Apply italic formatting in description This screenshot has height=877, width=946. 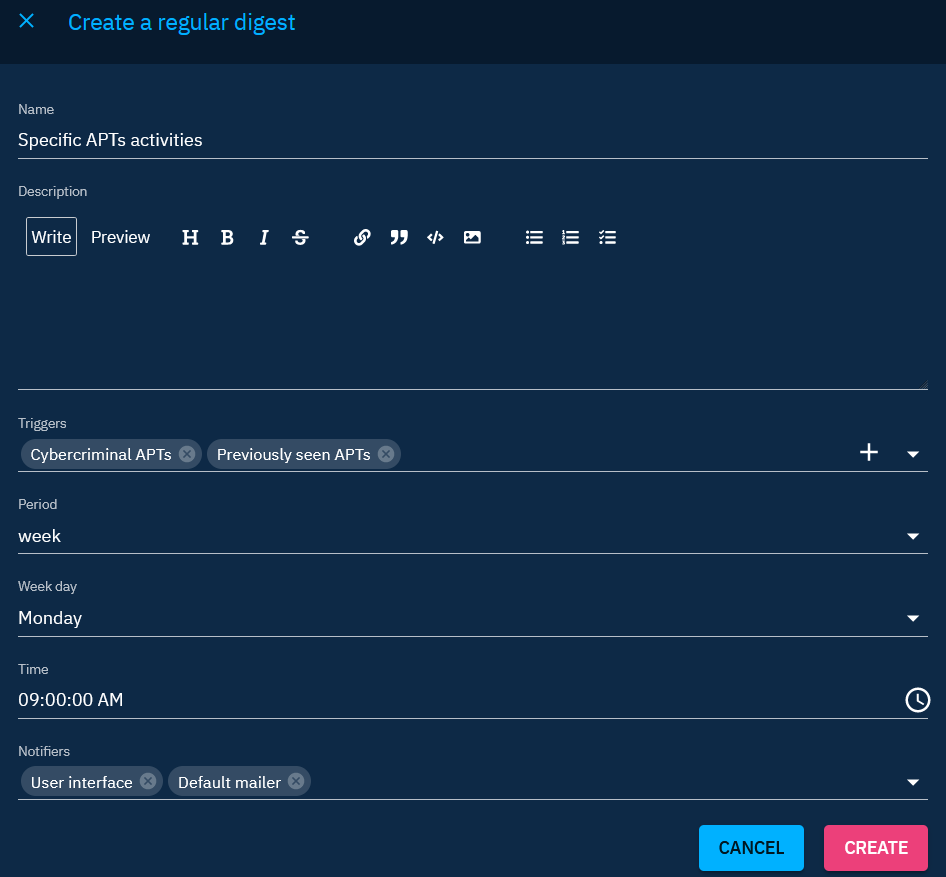pos(264,237)
